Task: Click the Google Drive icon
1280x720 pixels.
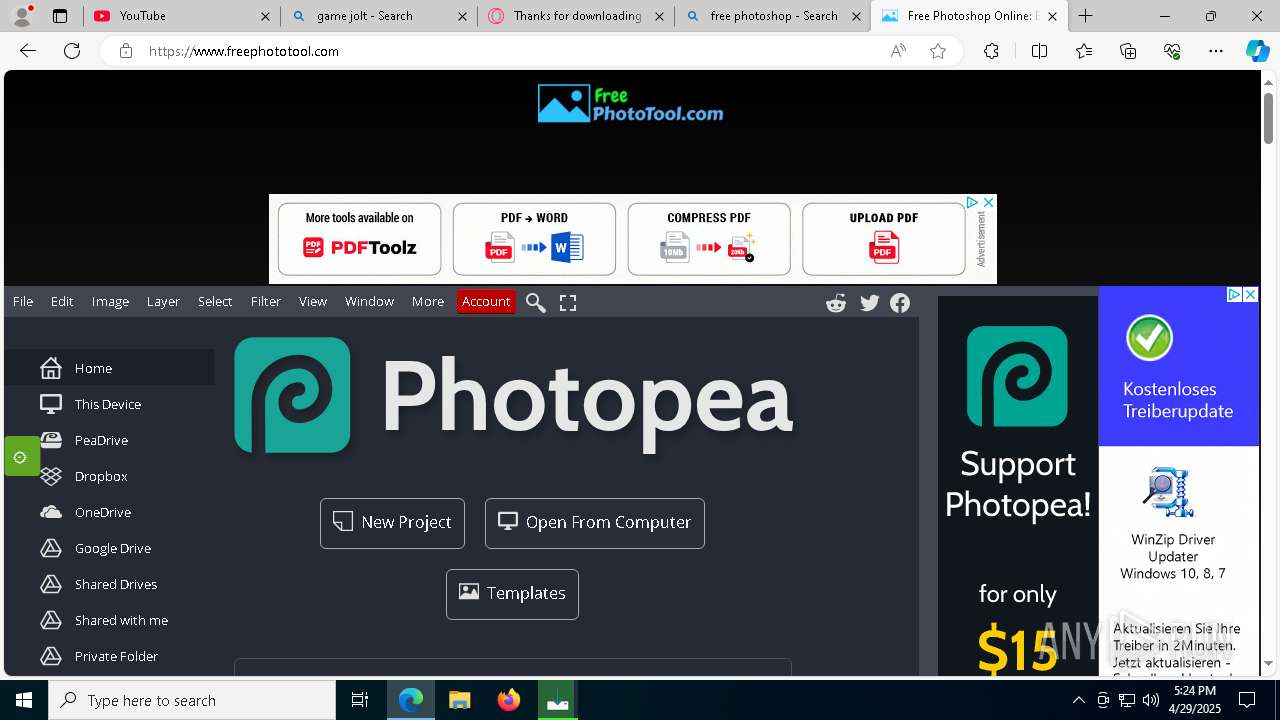Action: coord(51,548)
